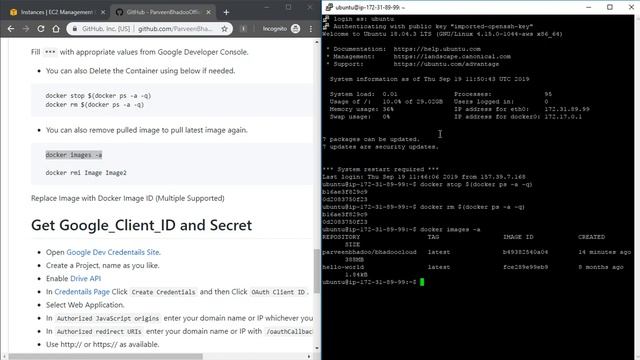This screenshot has height=360, width=640.
Task: Click System restart required message
Action: [380, 169]
